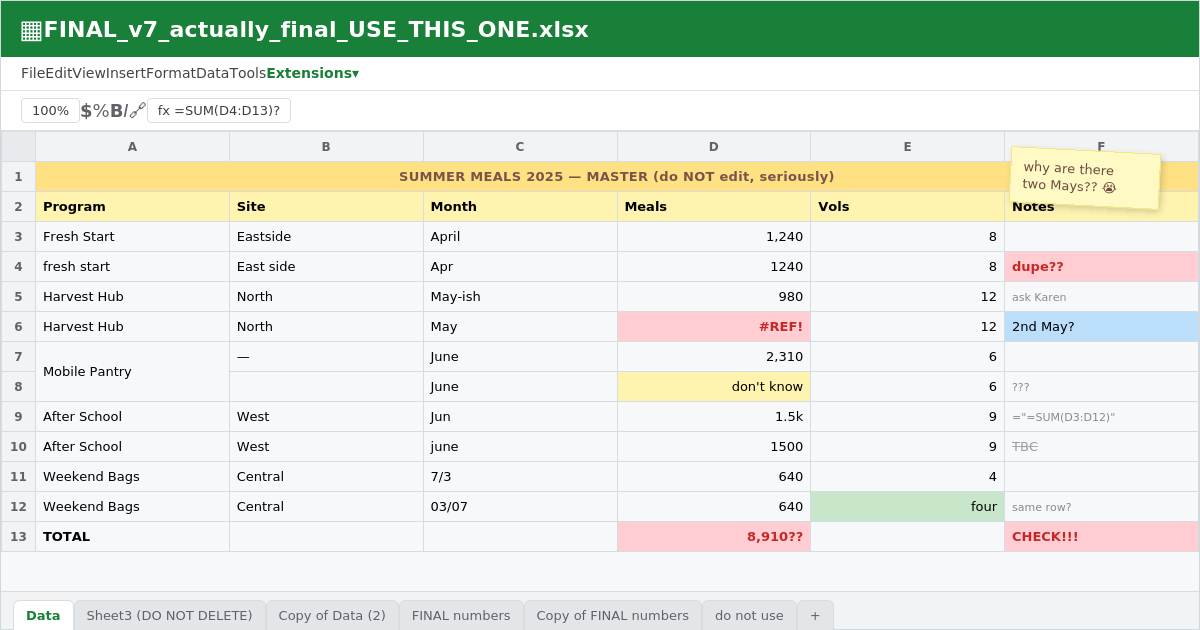
Task: Select the red #REF! cell
Action: [x=714, y=326]
